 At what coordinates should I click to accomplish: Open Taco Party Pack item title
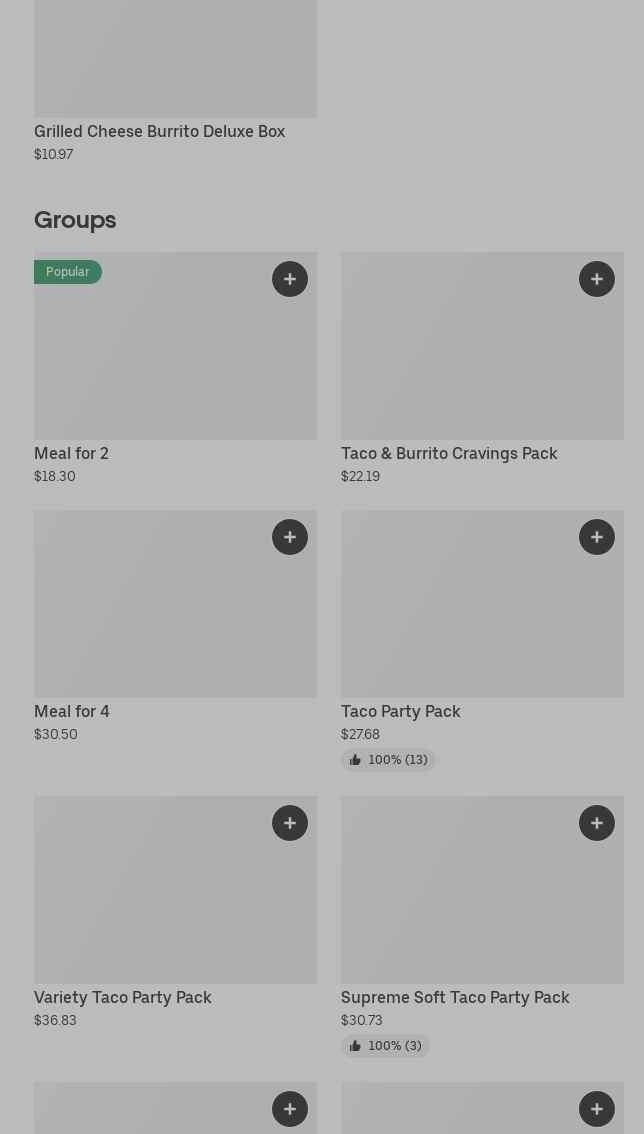401,712
